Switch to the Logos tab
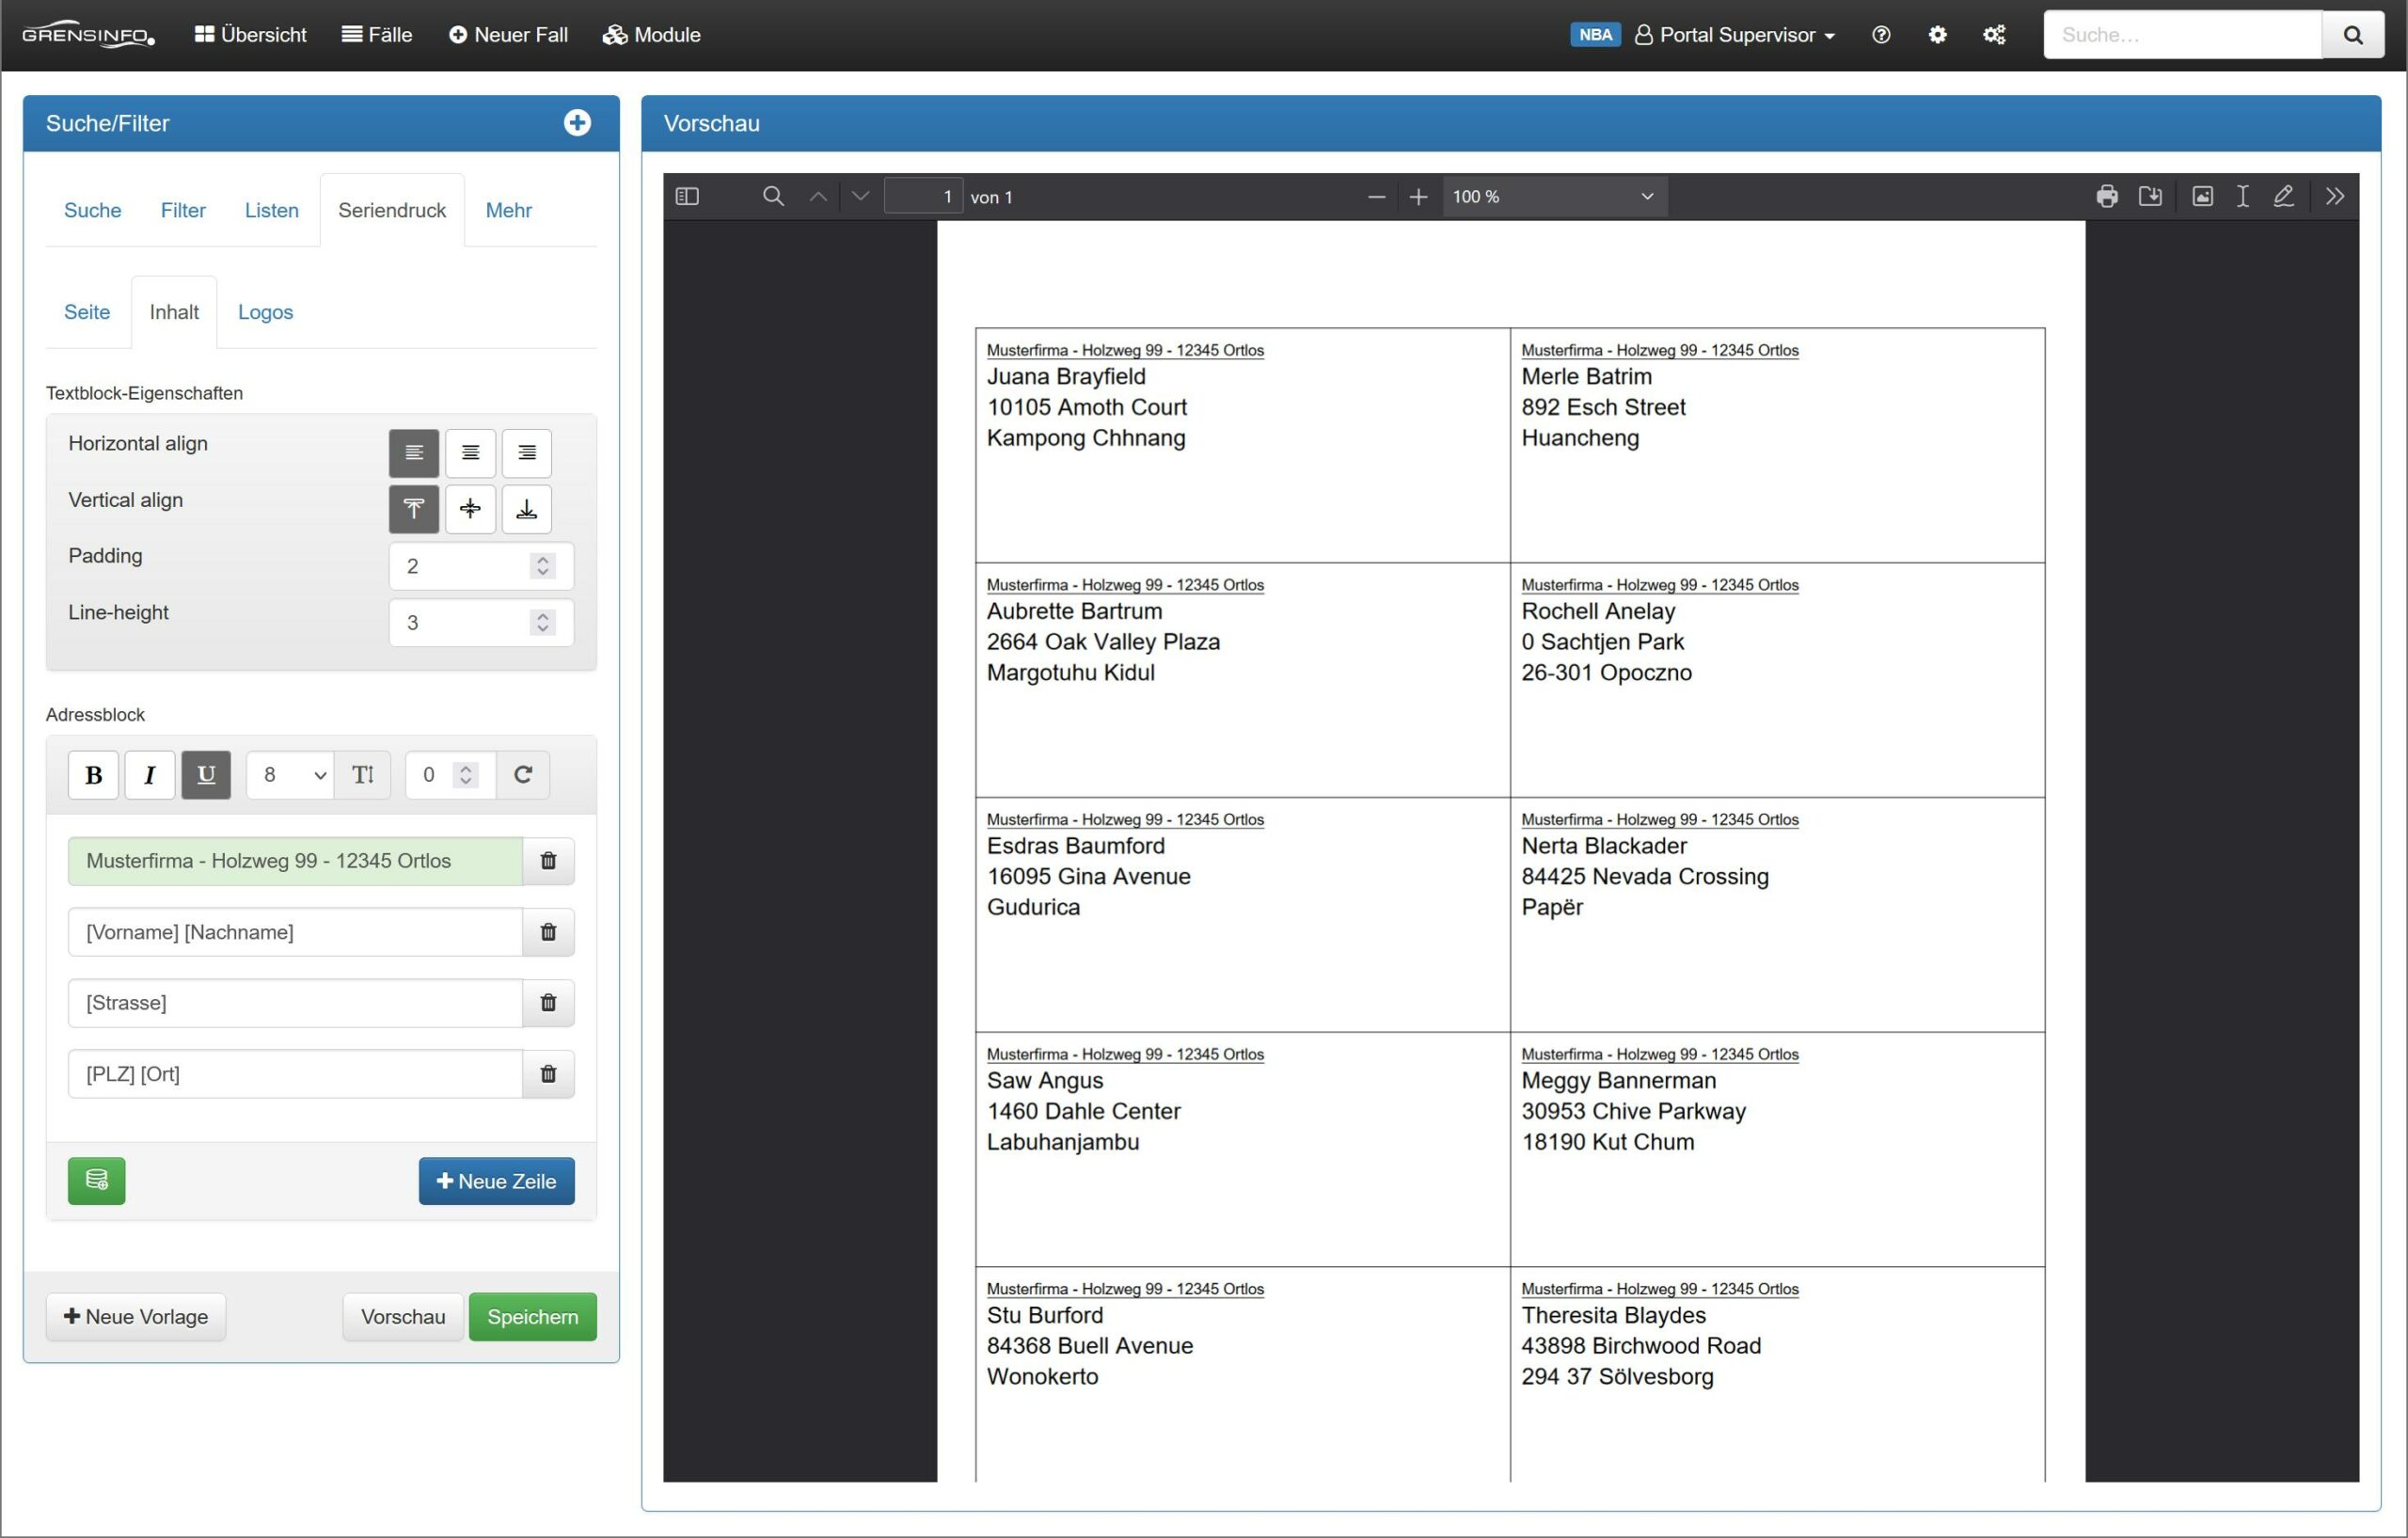The width and height of the screenshot is (2408, 1538). click(265, 312)
